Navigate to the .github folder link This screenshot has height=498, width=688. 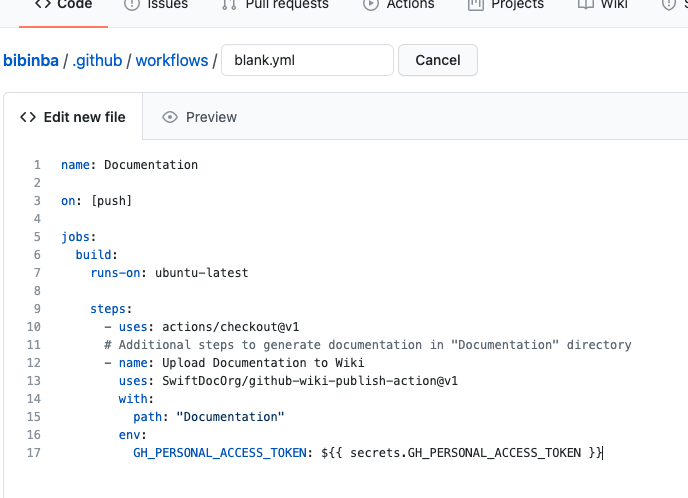(98, 60)
